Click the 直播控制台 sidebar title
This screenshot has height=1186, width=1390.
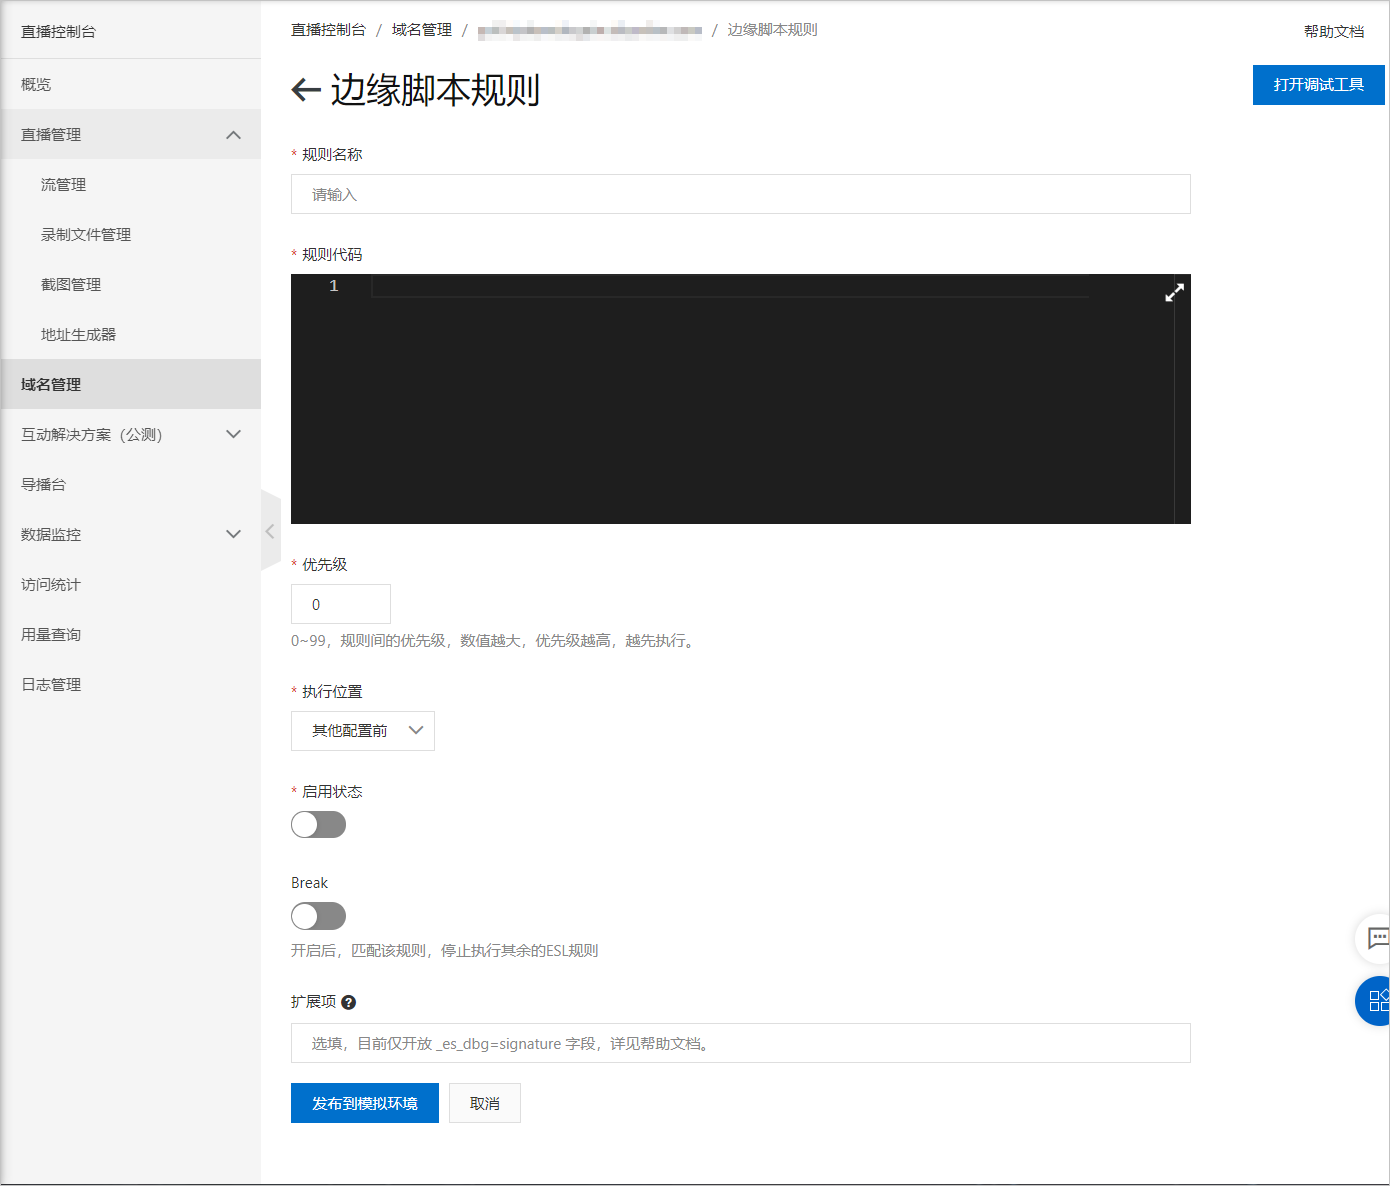[x=59, y=31]
